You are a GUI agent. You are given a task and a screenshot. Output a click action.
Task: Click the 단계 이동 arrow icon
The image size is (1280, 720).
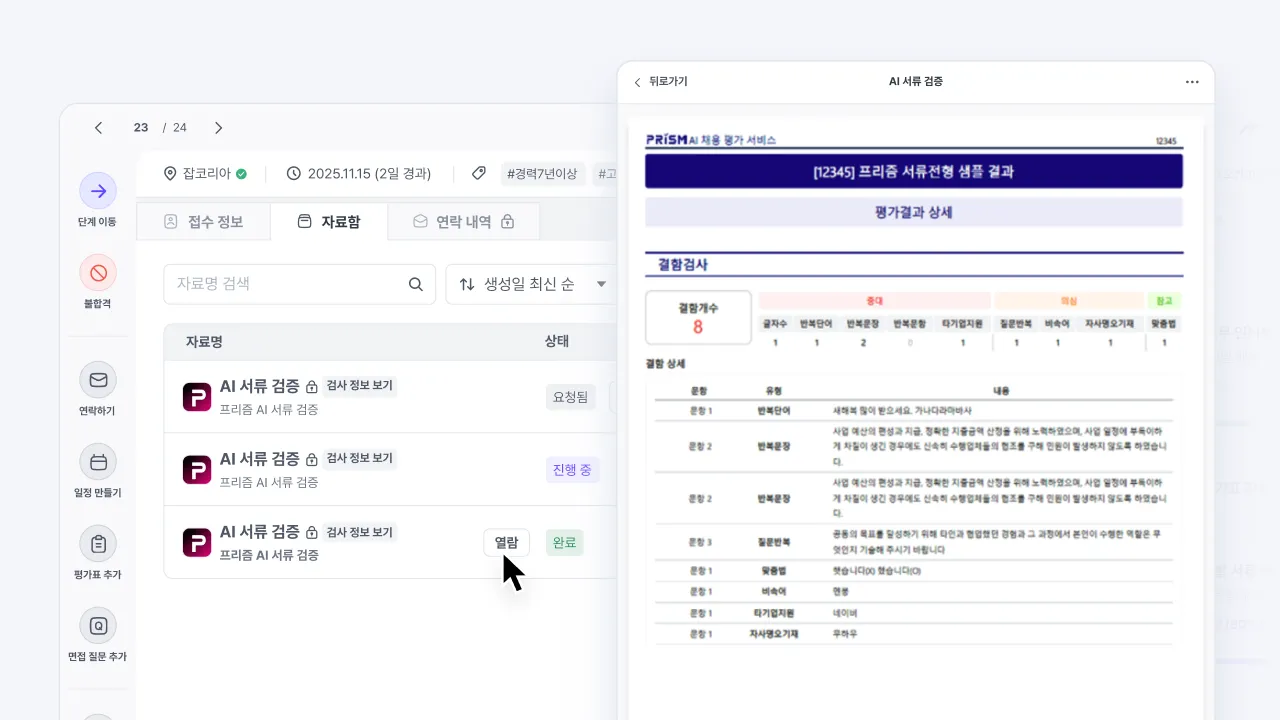tap(98, 191)
